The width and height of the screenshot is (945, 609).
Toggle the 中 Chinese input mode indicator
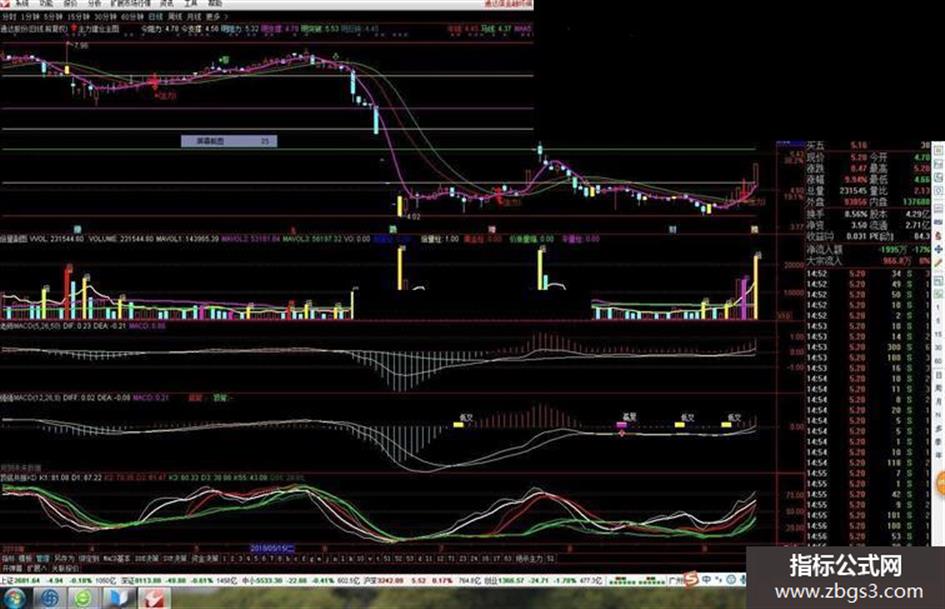coord(705,580)
